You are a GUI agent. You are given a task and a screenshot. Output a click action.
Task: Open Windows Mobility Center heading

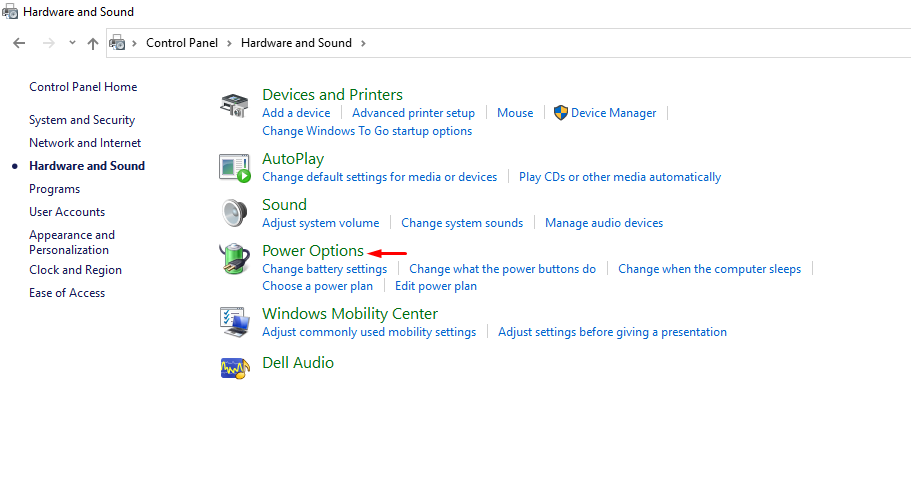350,314
